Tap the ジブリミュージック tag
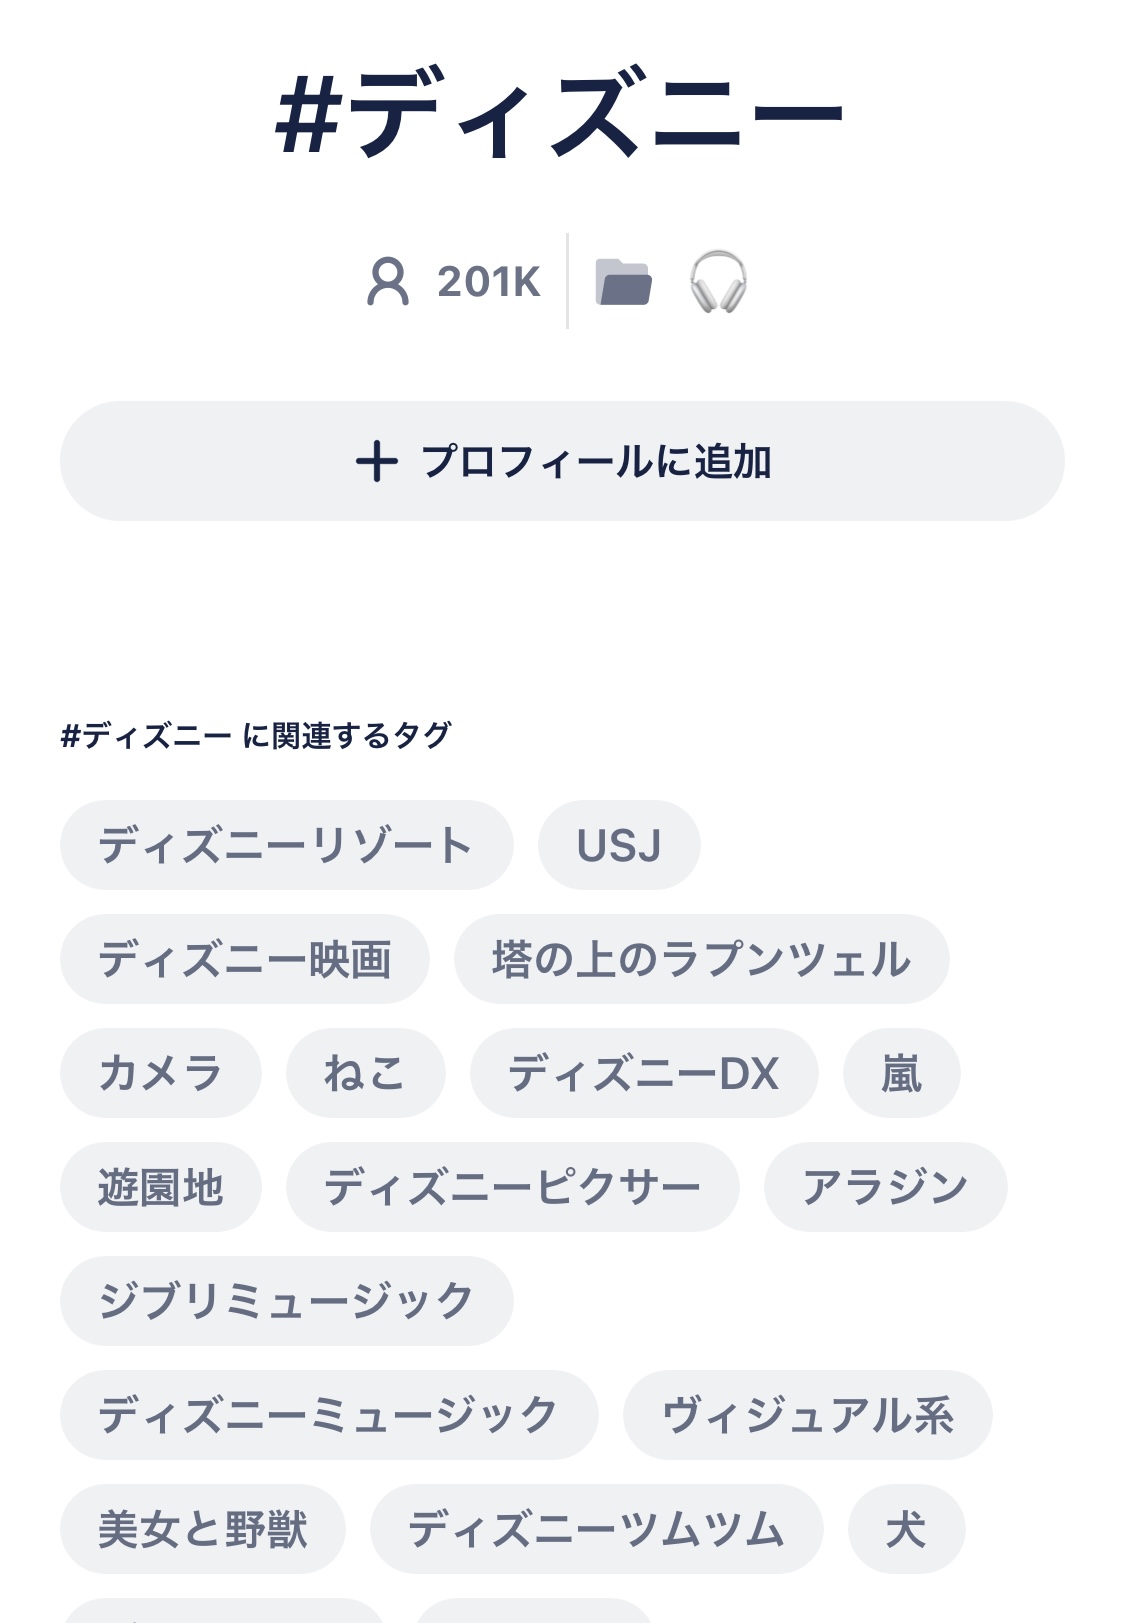 pyautogui.click(x=286, y=1301)
